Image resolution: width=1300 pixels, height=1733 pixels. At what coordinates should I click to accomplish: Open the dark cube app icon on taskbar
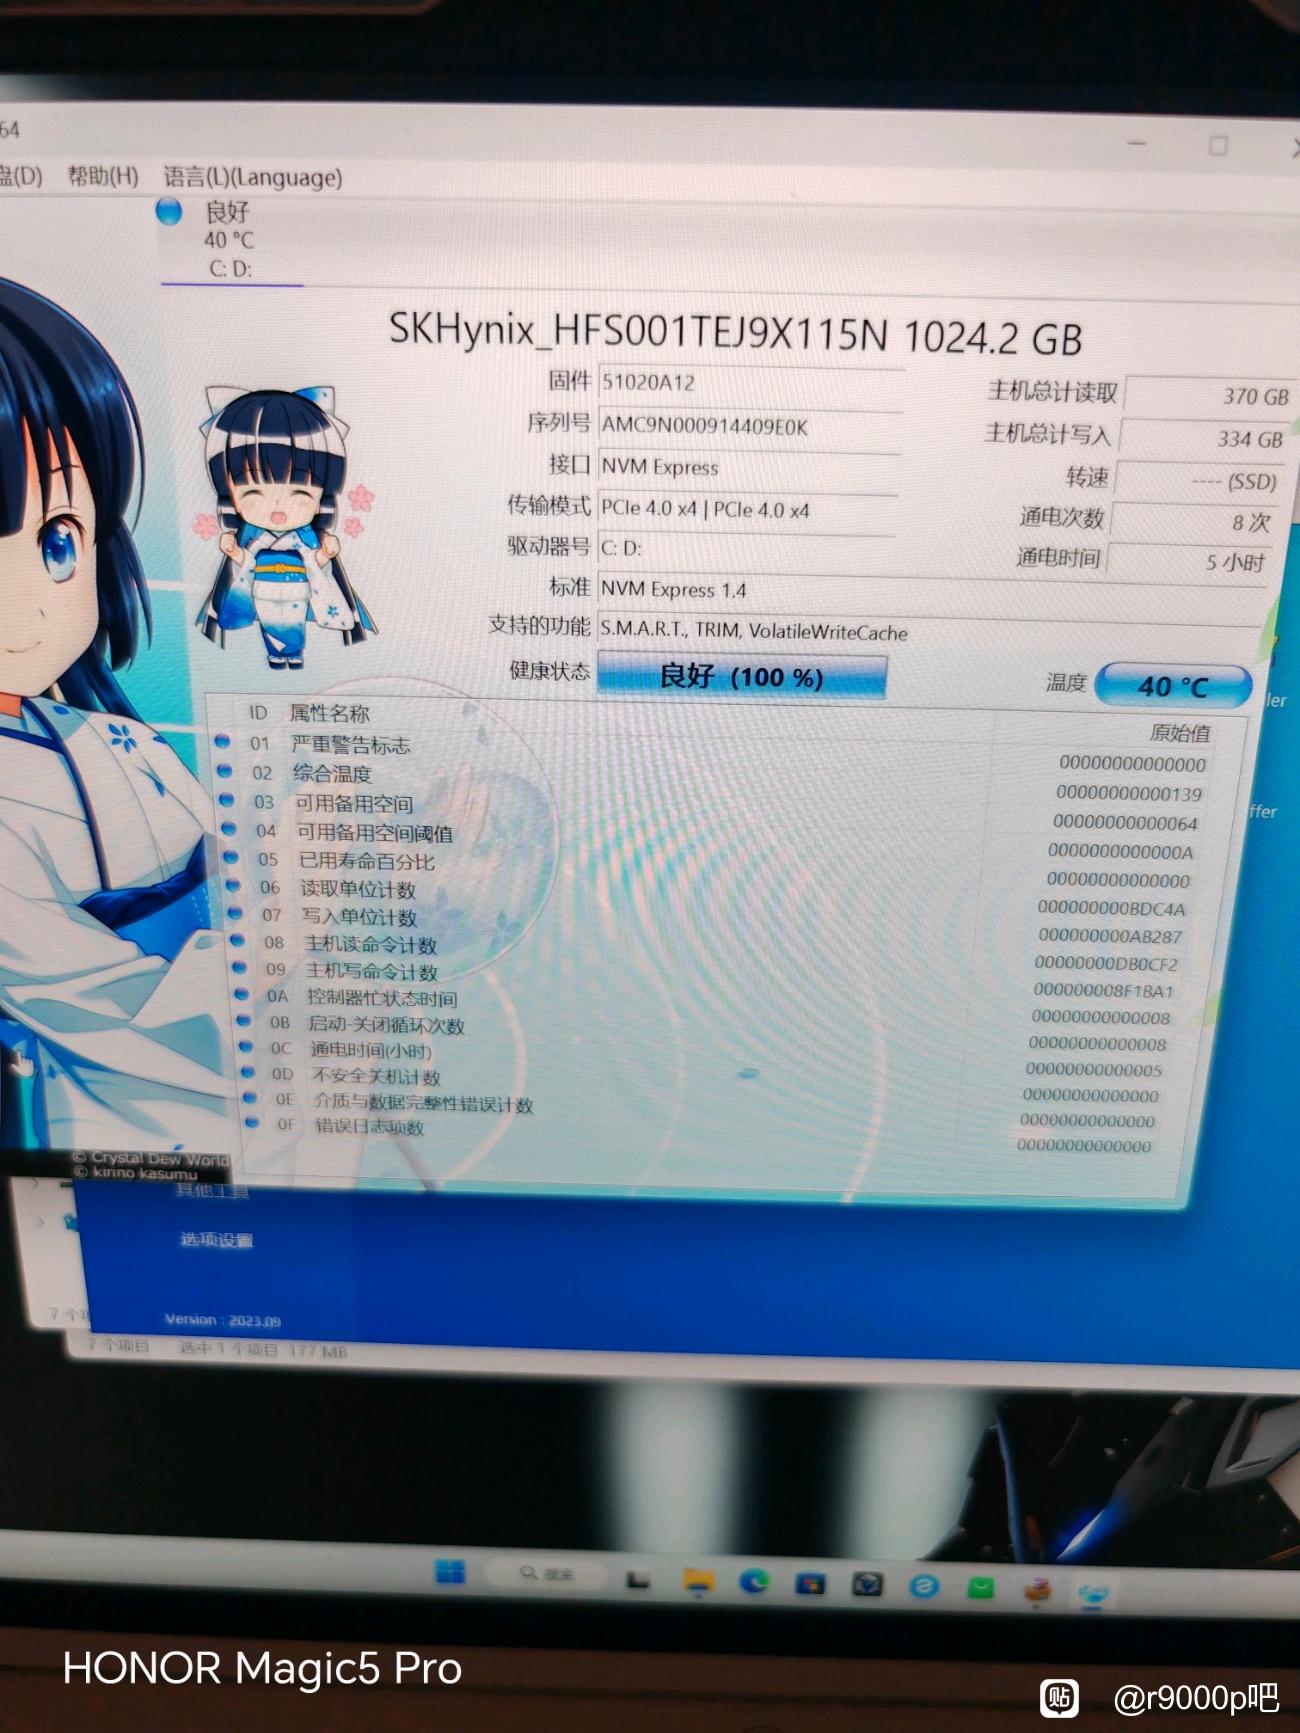tap(867, 1585)
